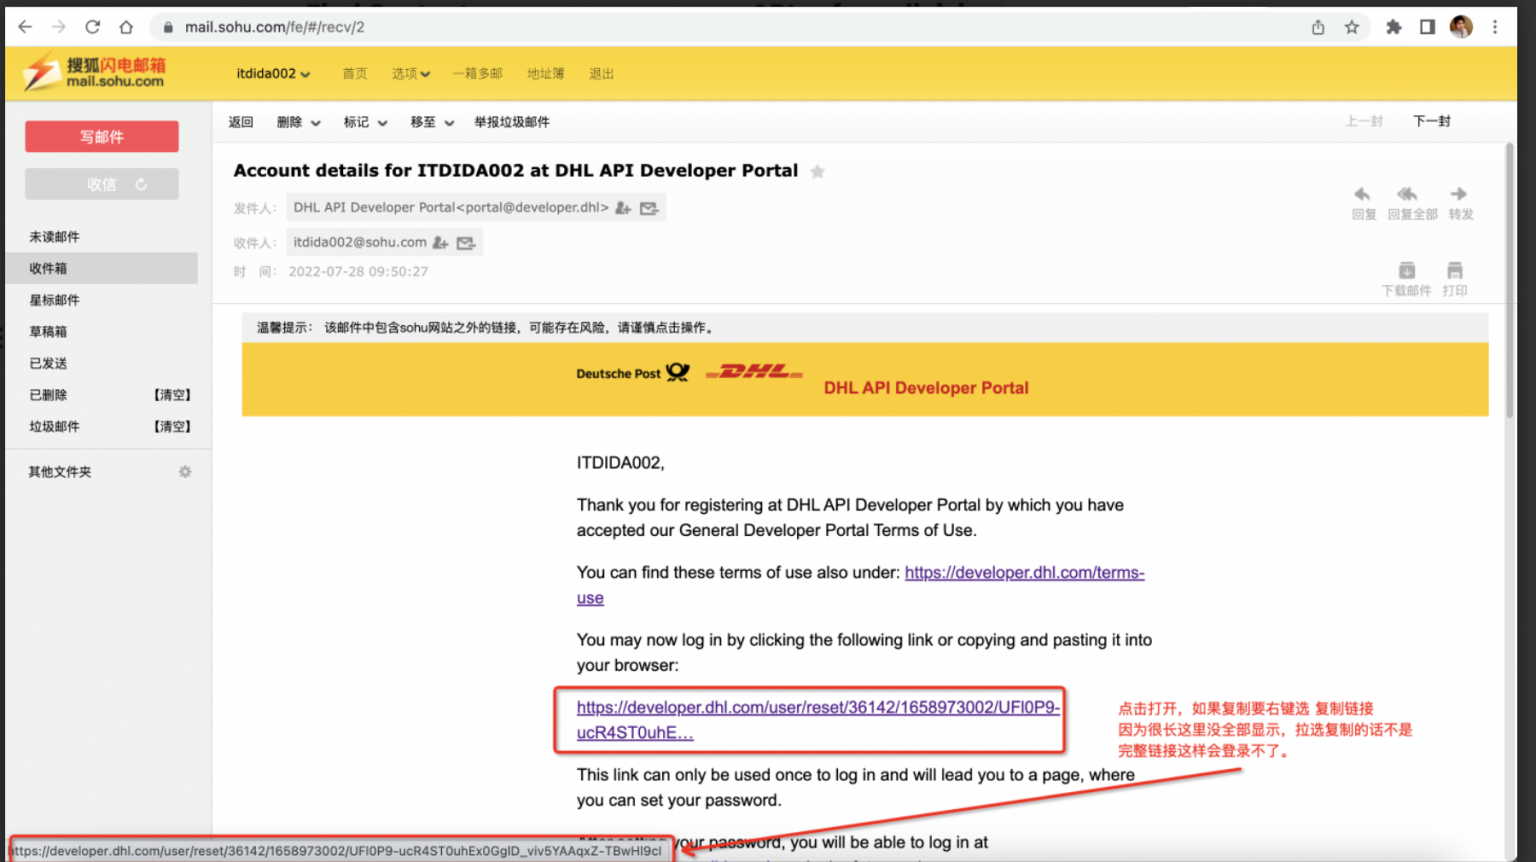Click the Sohu mail logo
Image resolution: width=1536 pixels, height=862 pixels.
[95, 72]
